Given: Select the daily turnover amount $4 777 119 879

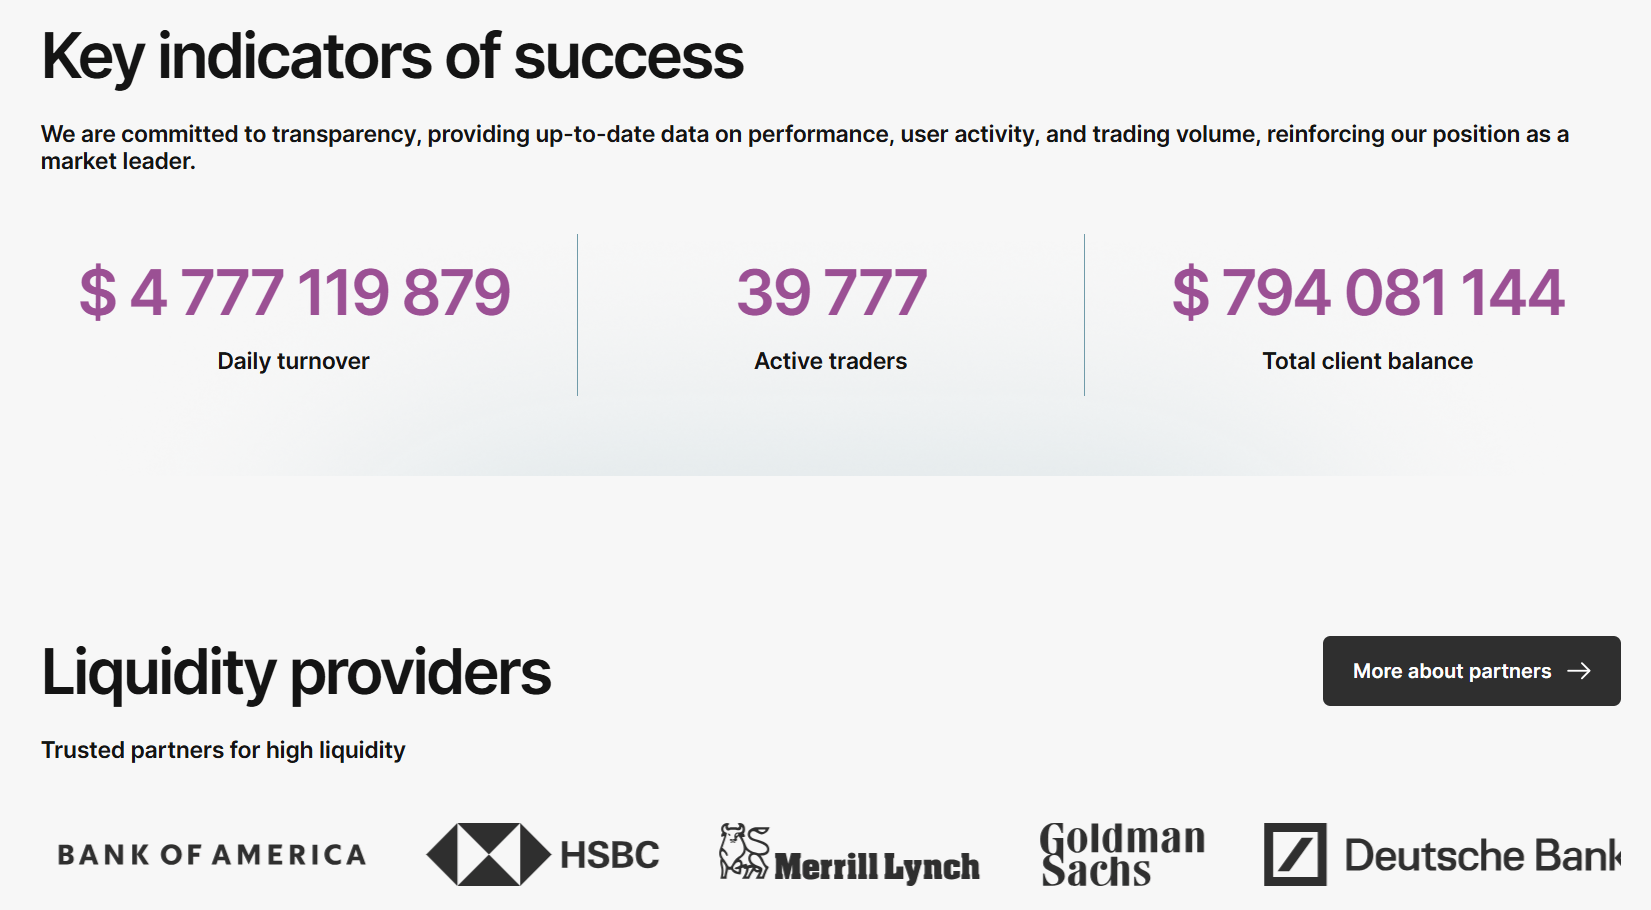Looking at the screenshot, I should pyautogui.click(x=295, y=292).
